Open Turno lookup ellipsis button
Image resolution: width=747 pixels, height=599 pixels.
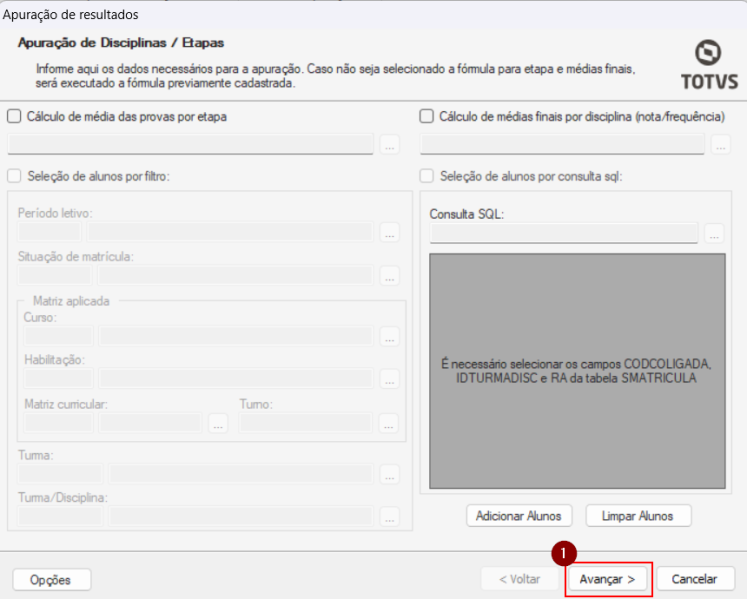coord(390,423)
